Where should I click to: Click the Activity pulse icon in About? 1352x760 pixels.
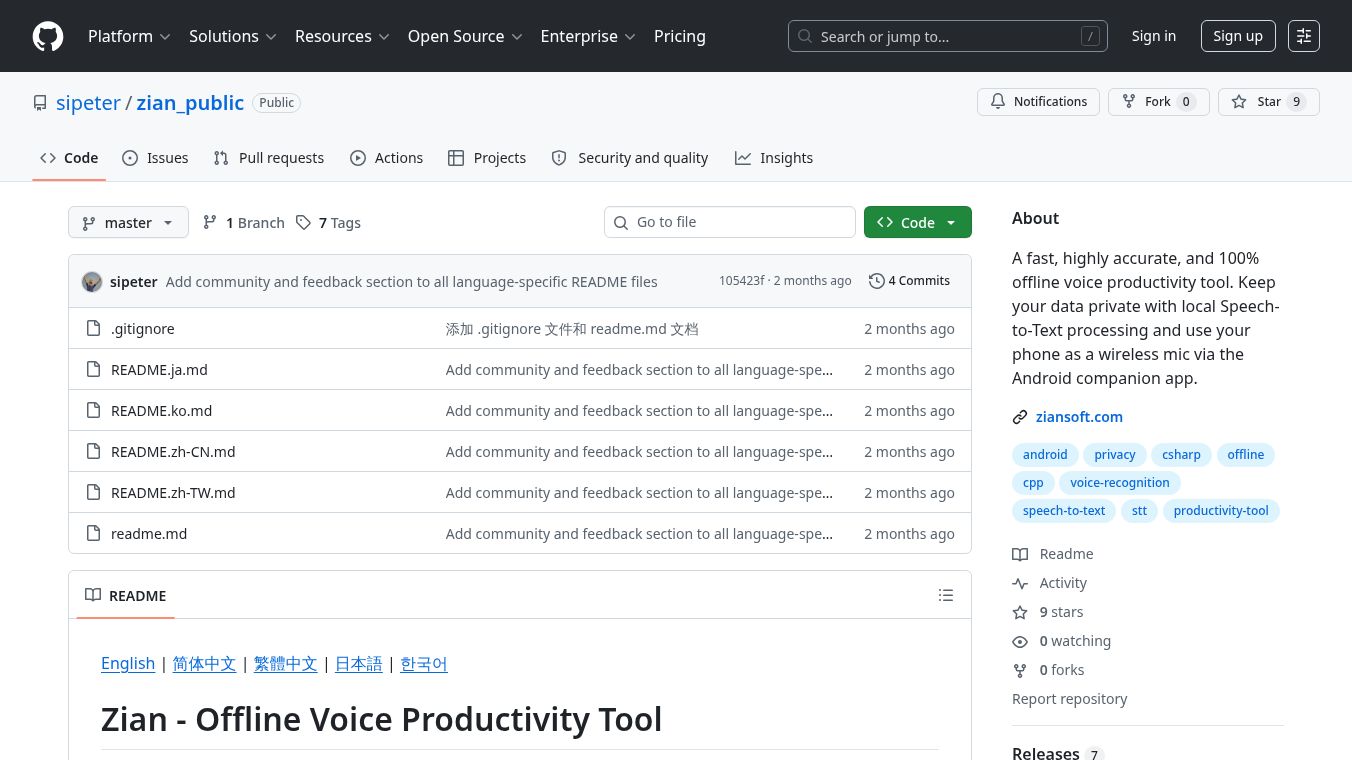point(1020,583)
